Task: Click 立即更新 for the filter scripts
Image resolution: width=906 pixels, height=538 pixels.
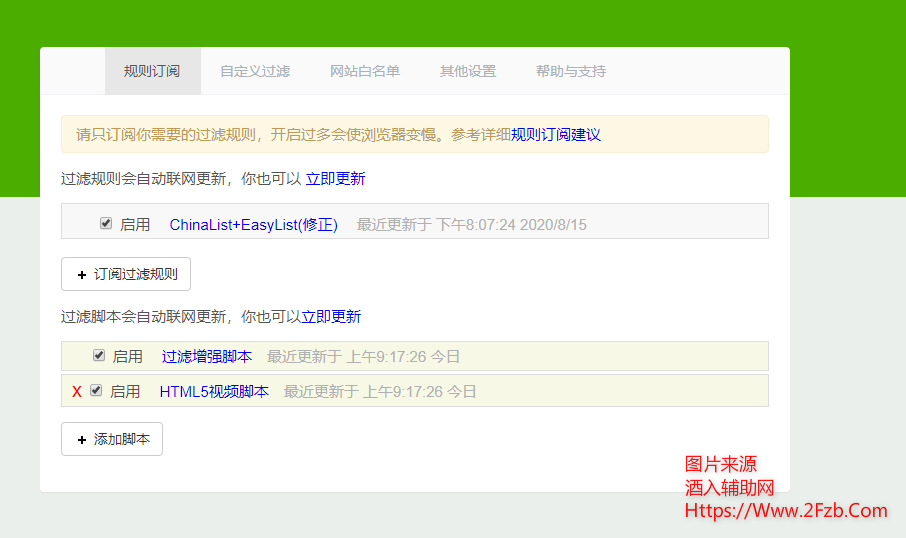Action: (331, 317)
